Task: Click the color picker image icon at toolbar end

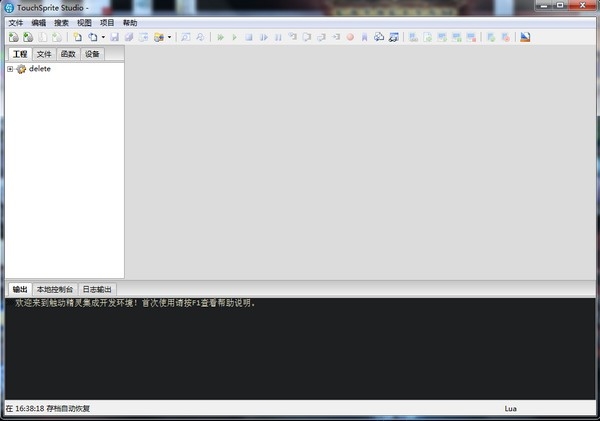Action: coord(525,37)
